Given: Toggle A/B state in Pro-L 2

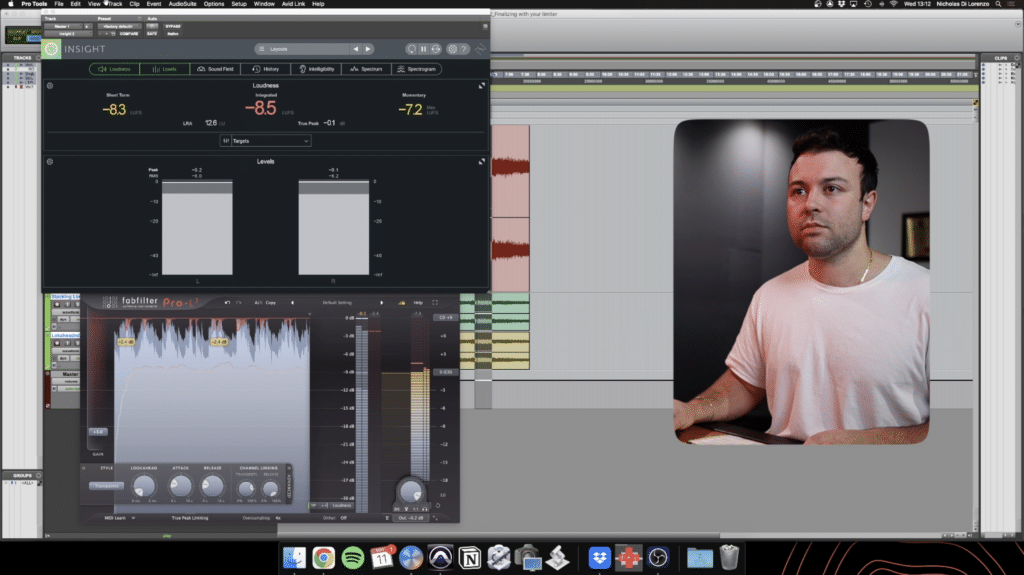Looking at the screenshot, I should pos(258,303).
